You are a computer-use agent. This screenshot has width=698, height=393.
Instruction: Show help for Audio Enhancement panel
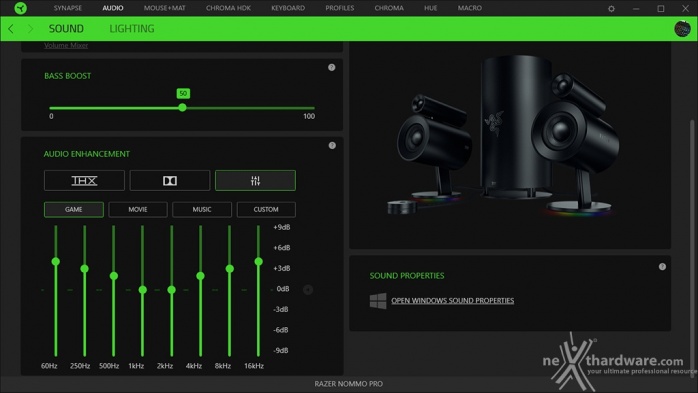click(x=332, y=146)
